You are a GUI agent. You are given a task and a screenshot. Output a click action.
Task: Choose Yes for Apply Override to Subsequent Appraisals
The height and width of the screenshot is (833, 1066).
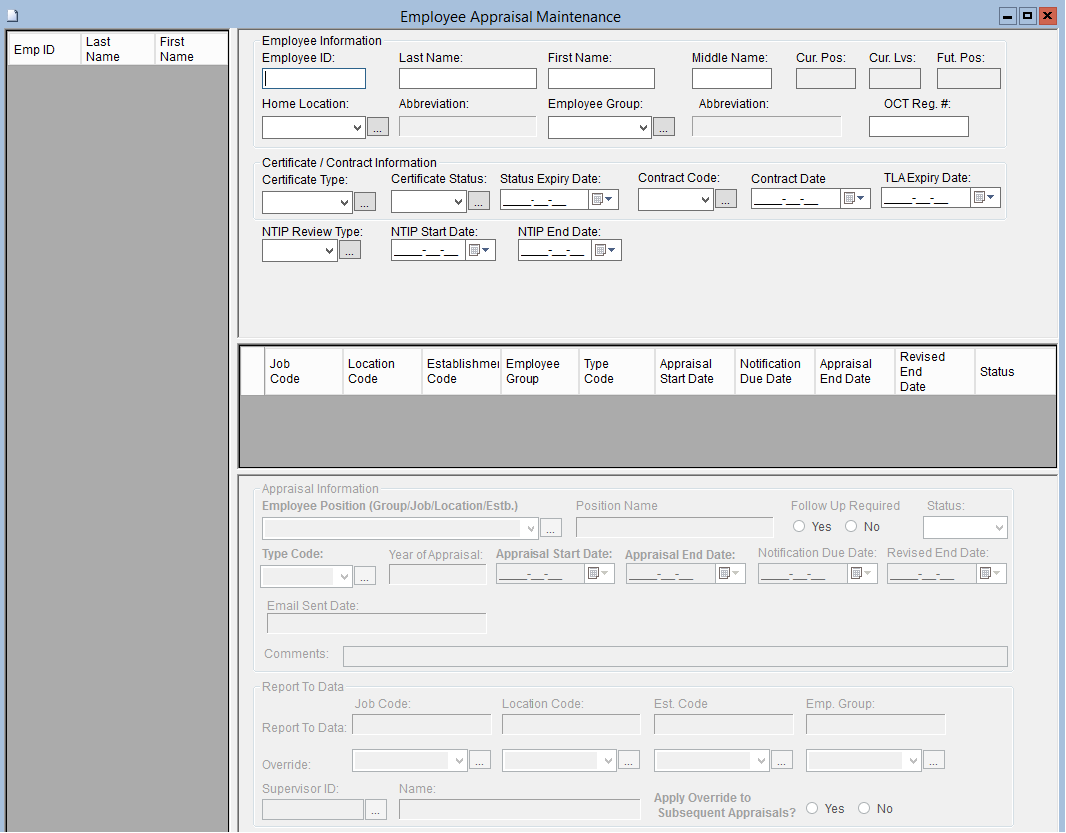tap(812, 808)
